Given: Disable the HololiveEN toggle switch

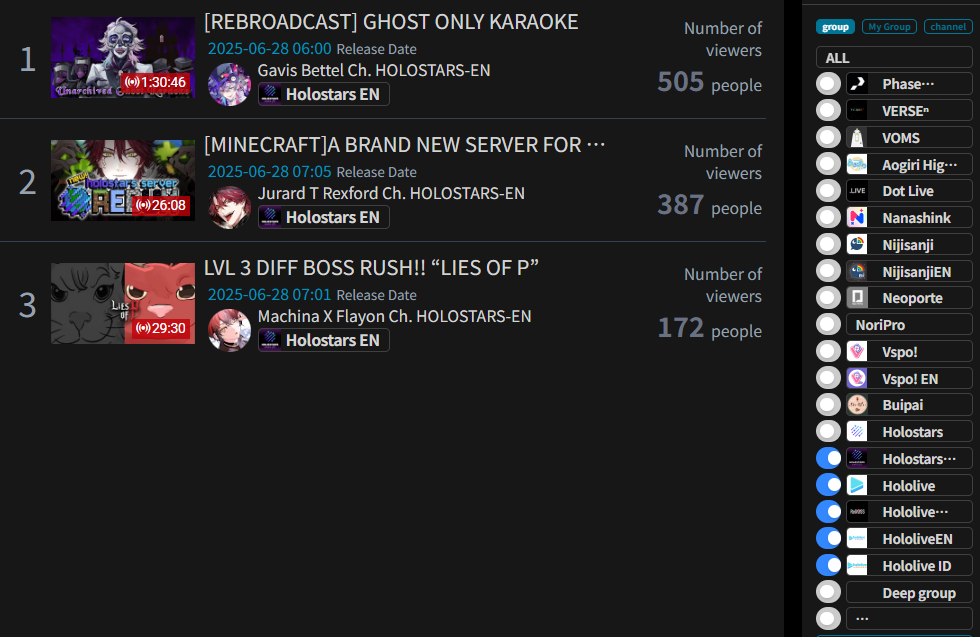Looking at the screenshot, I should pyautogui.click(x=828, y=539).
